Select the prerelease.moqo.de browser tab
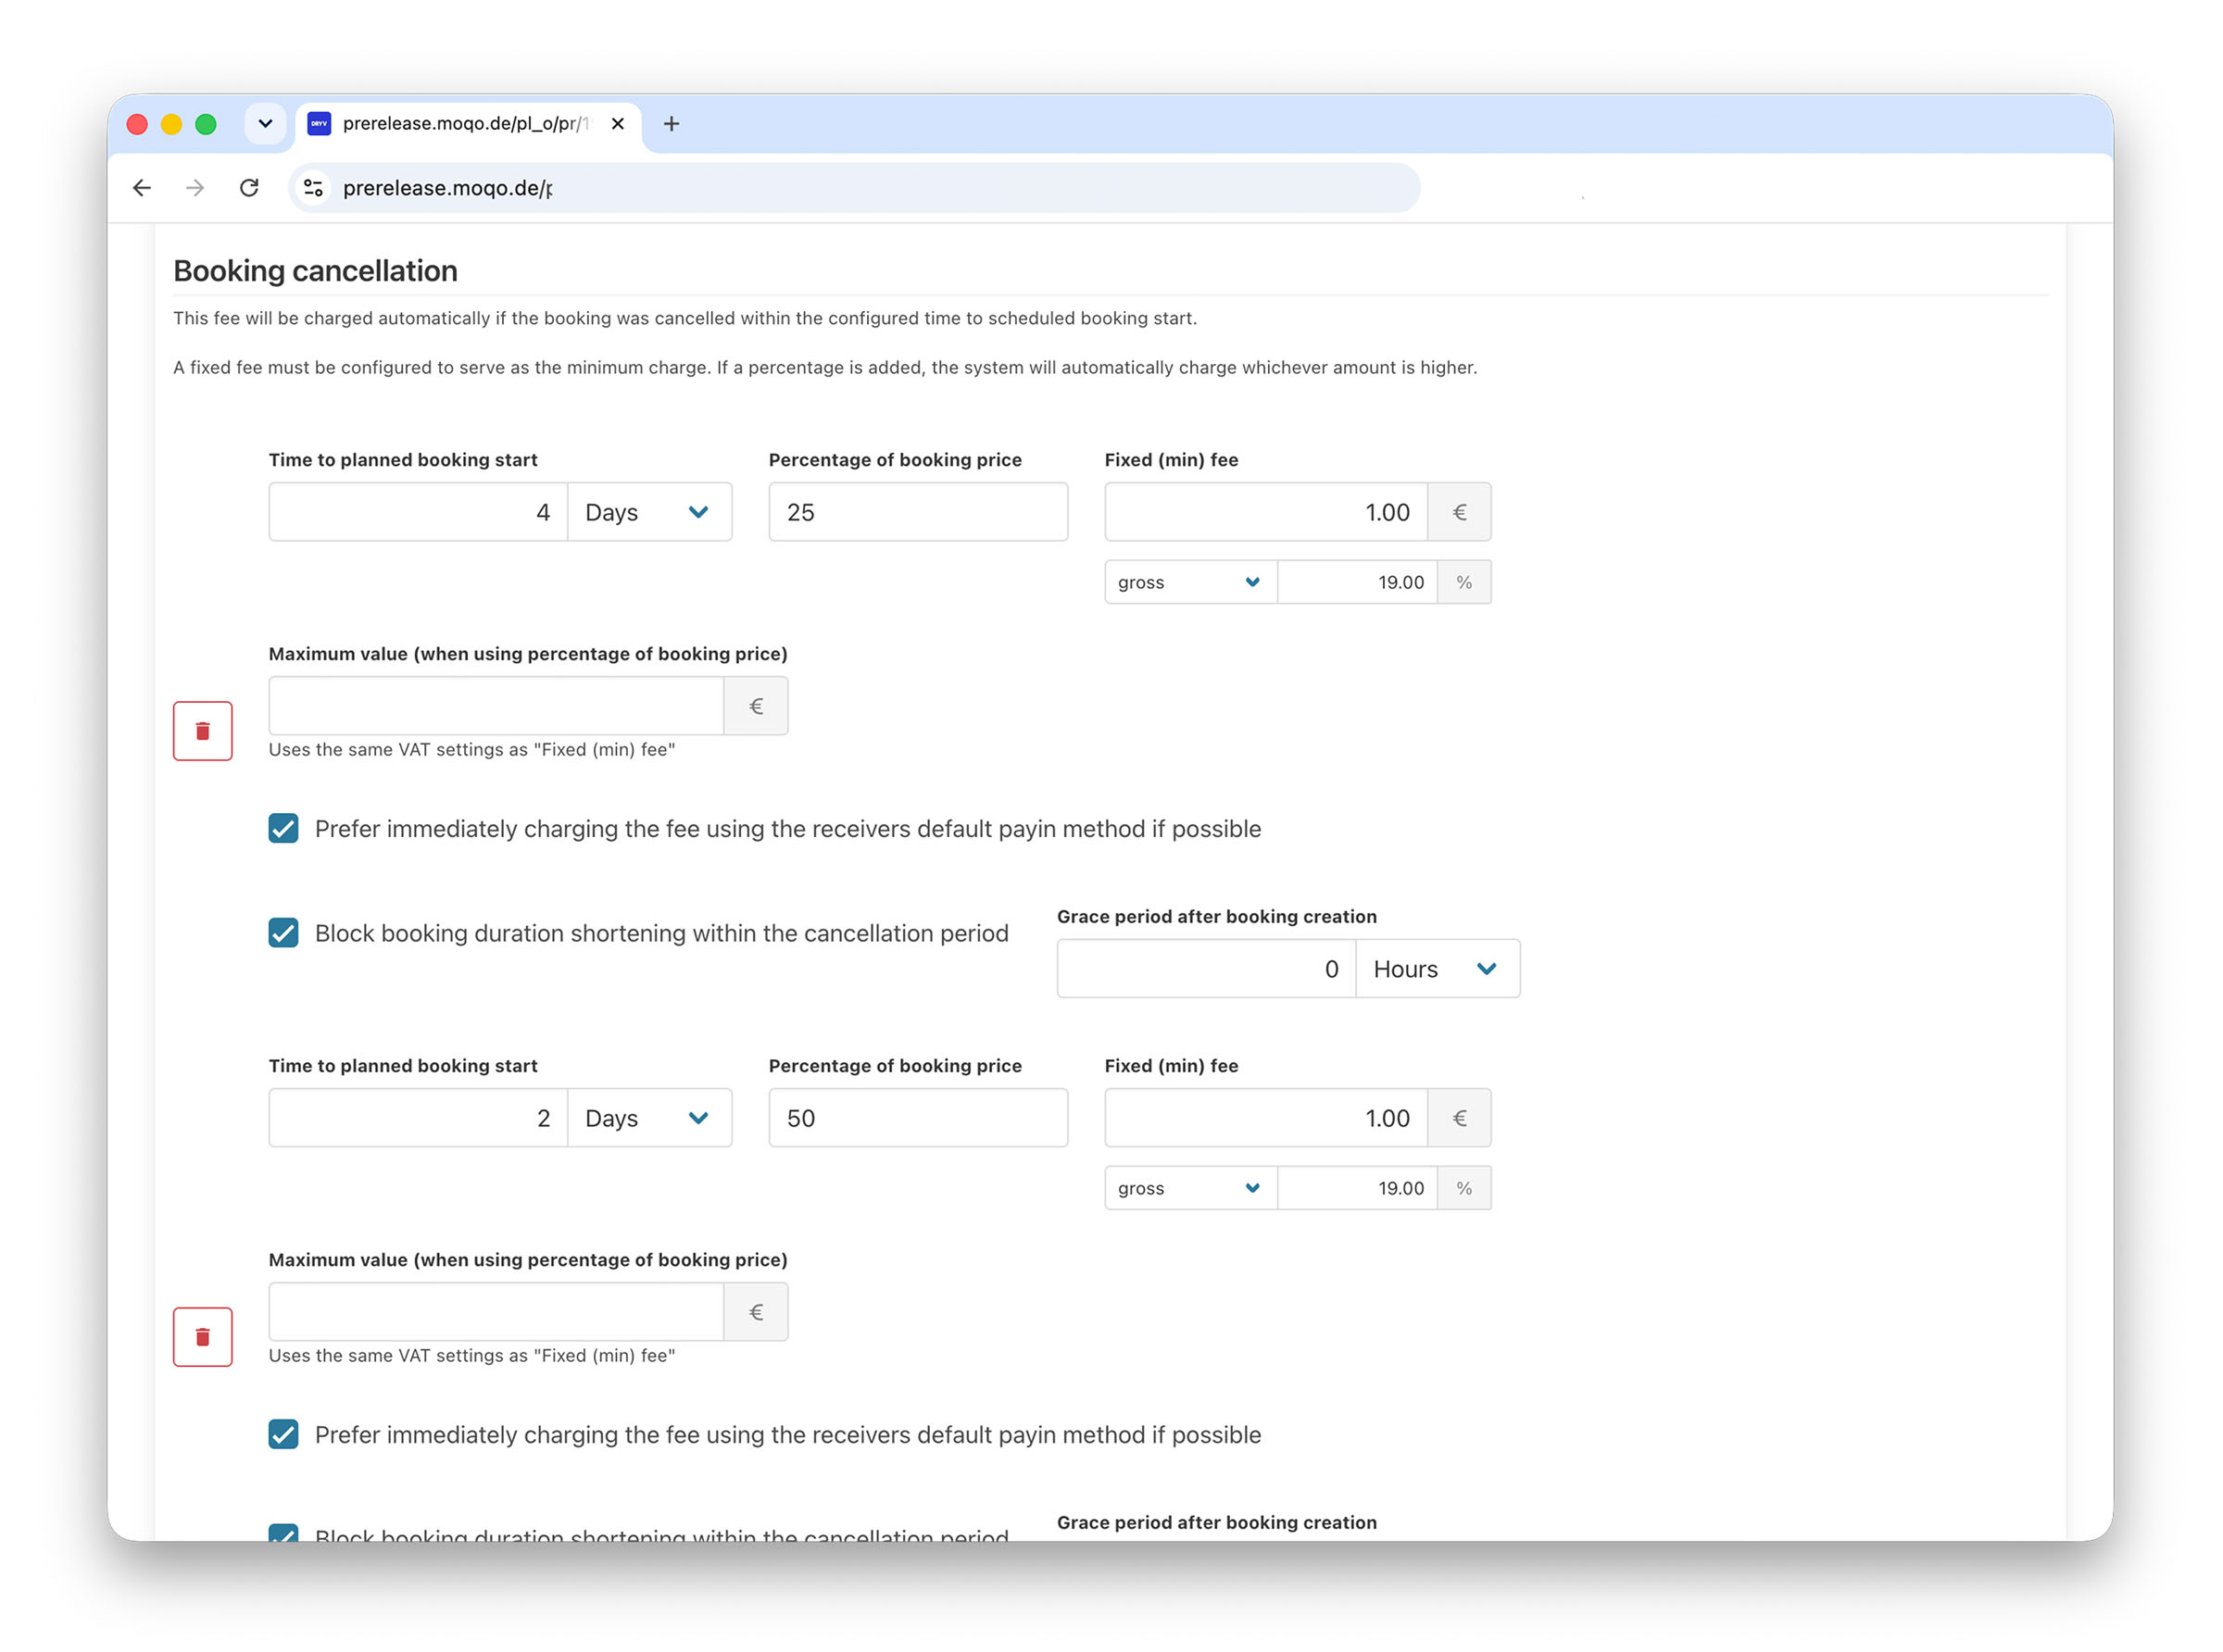Image resolution: width=2223 pixels, height=1652 pixels. coord(467,124)
